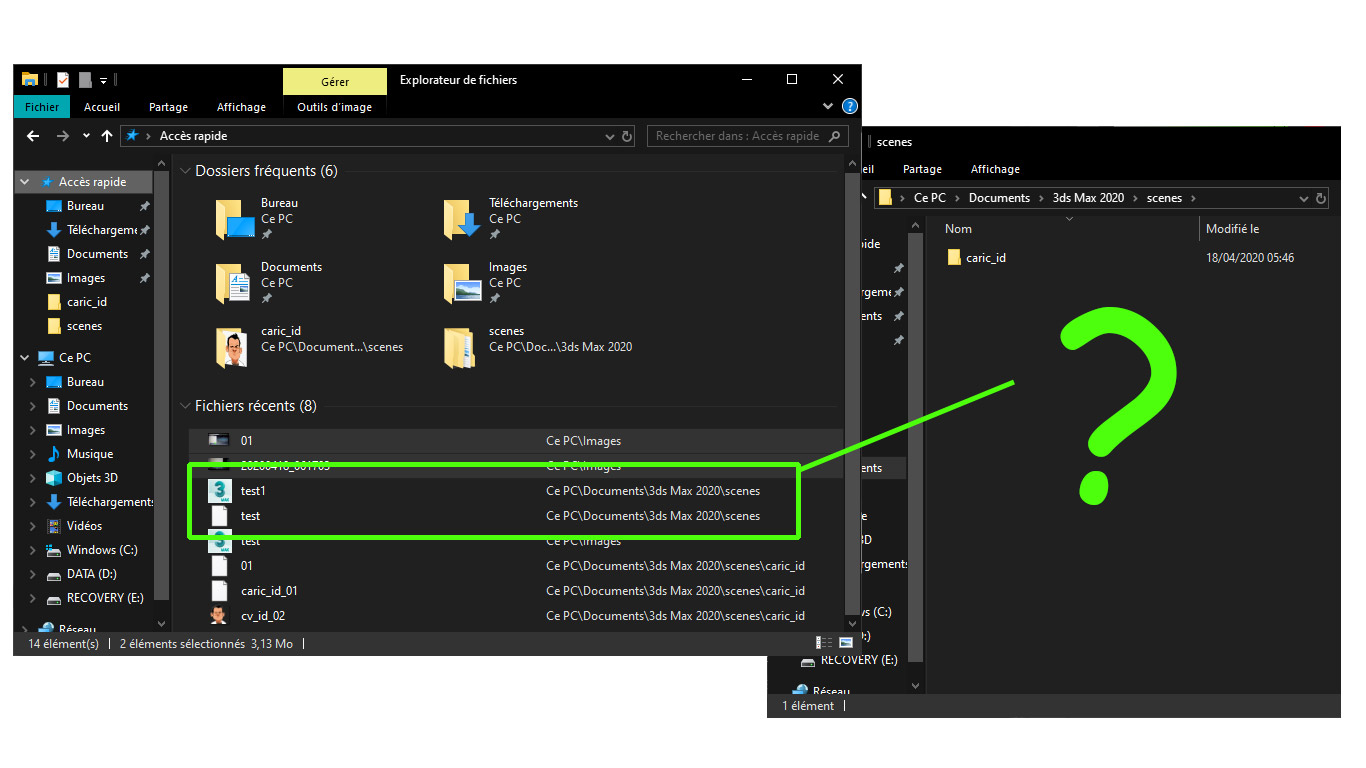This screenshot has height=768, width=1366.
Task: Switch to large thumbnails view icon
Action: click(846, 643)
